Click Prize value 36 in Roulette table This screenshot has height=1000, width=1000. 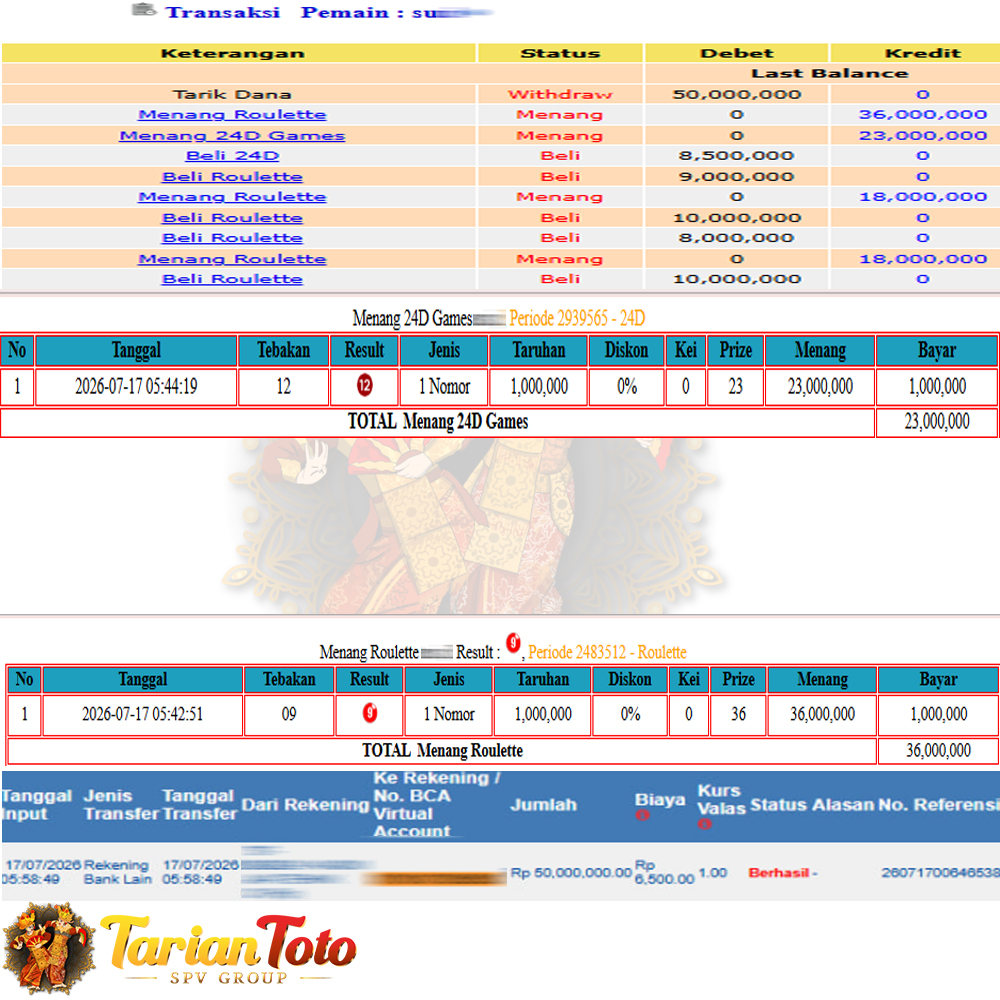pyautogui.click(x=739, y=714)
